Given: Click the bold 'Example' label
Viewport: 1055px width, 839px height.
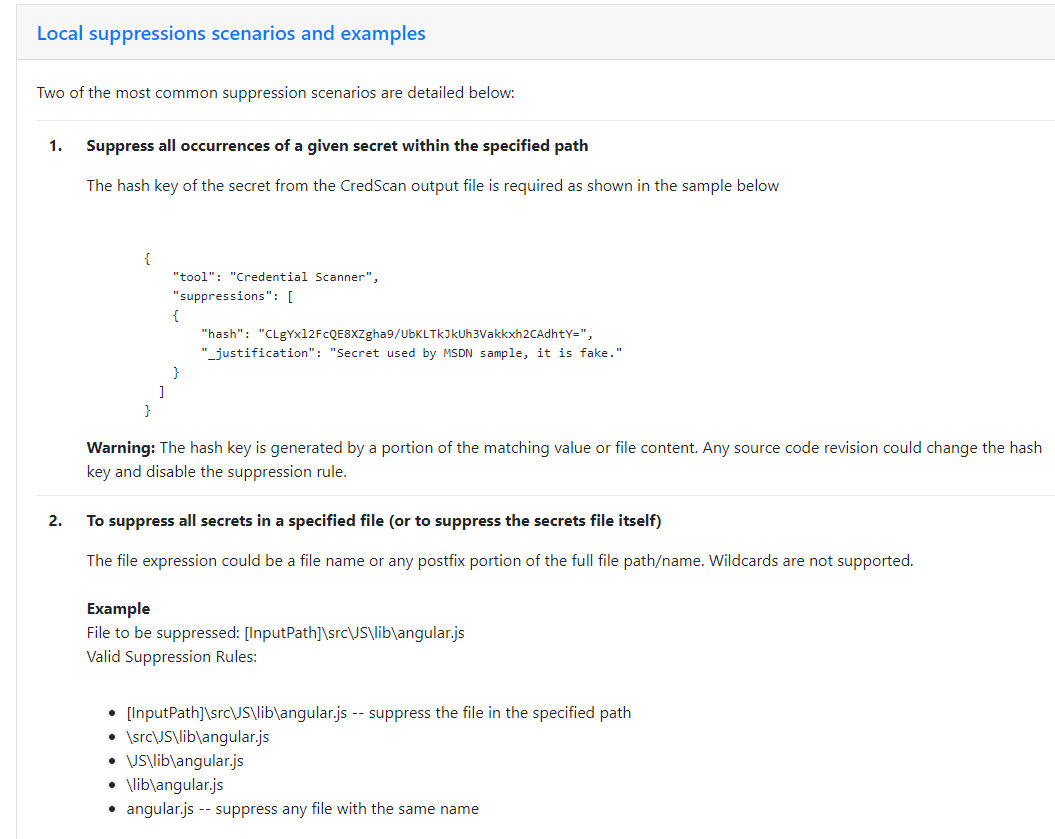Looking at the screenshot, I should 118,609.
